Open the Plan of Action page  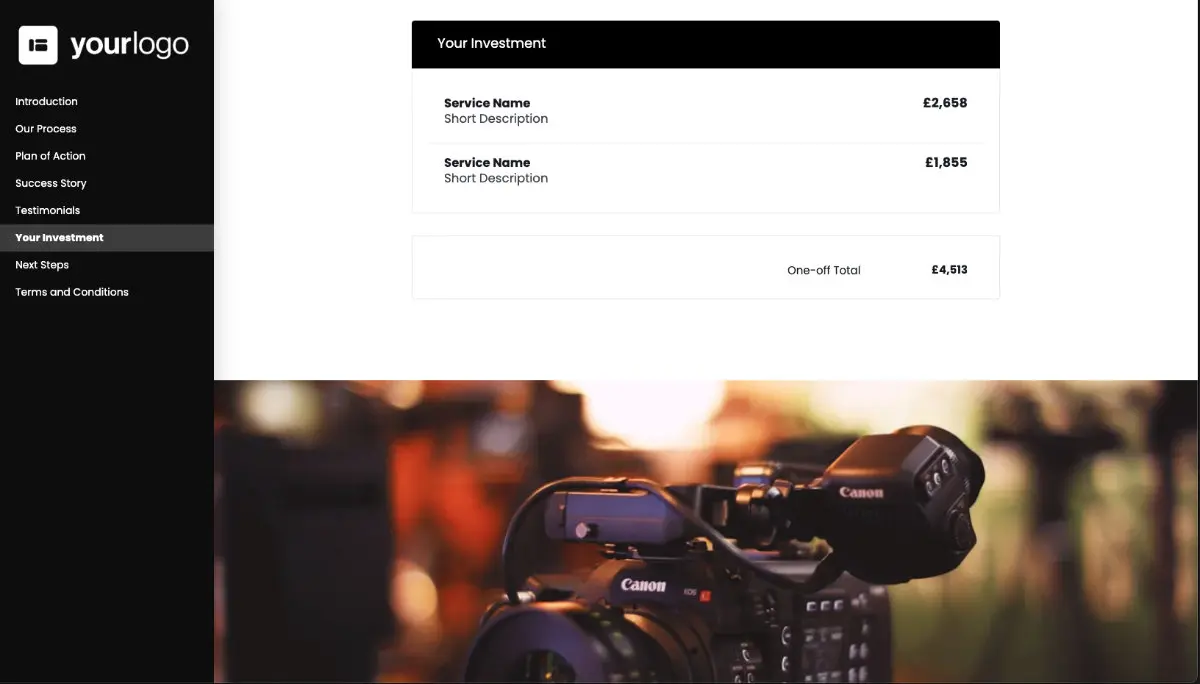coord(50,155)
